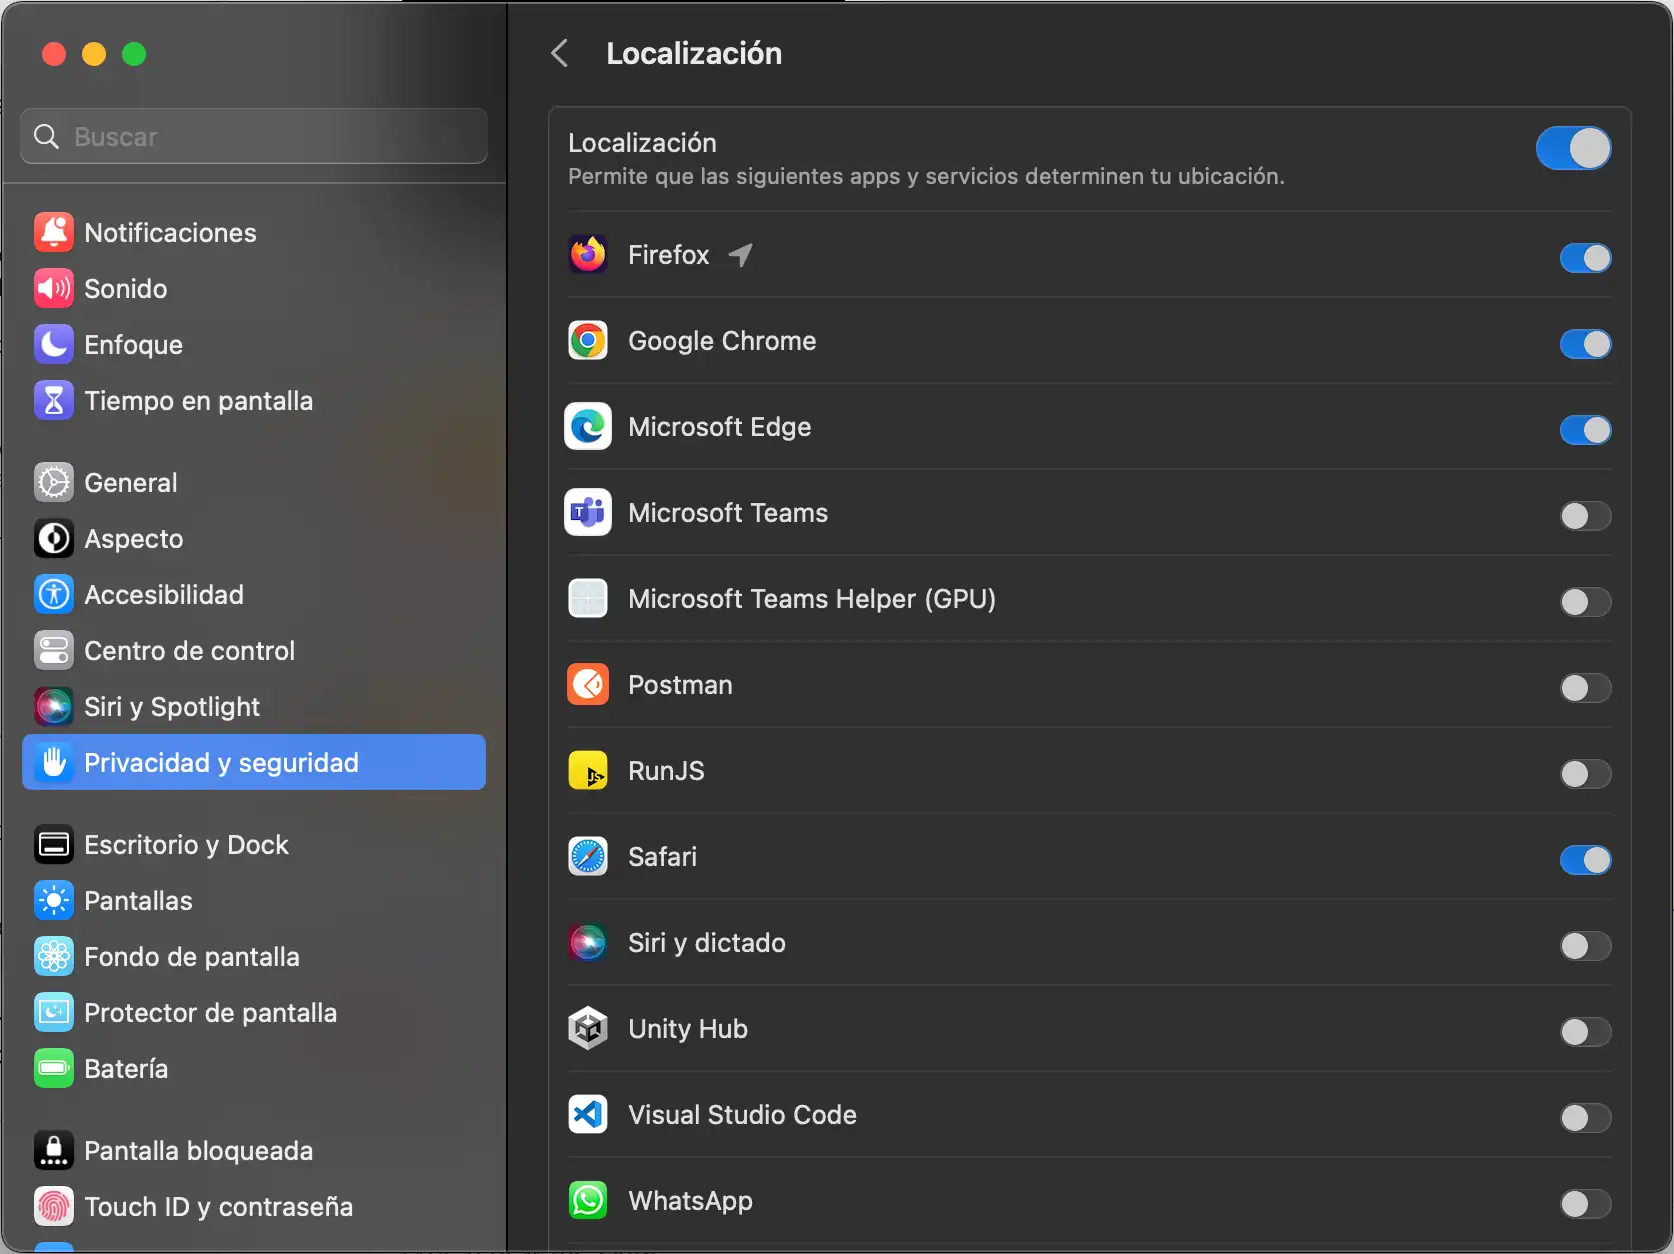Click the Firefox app icon

tap(588, 255)
